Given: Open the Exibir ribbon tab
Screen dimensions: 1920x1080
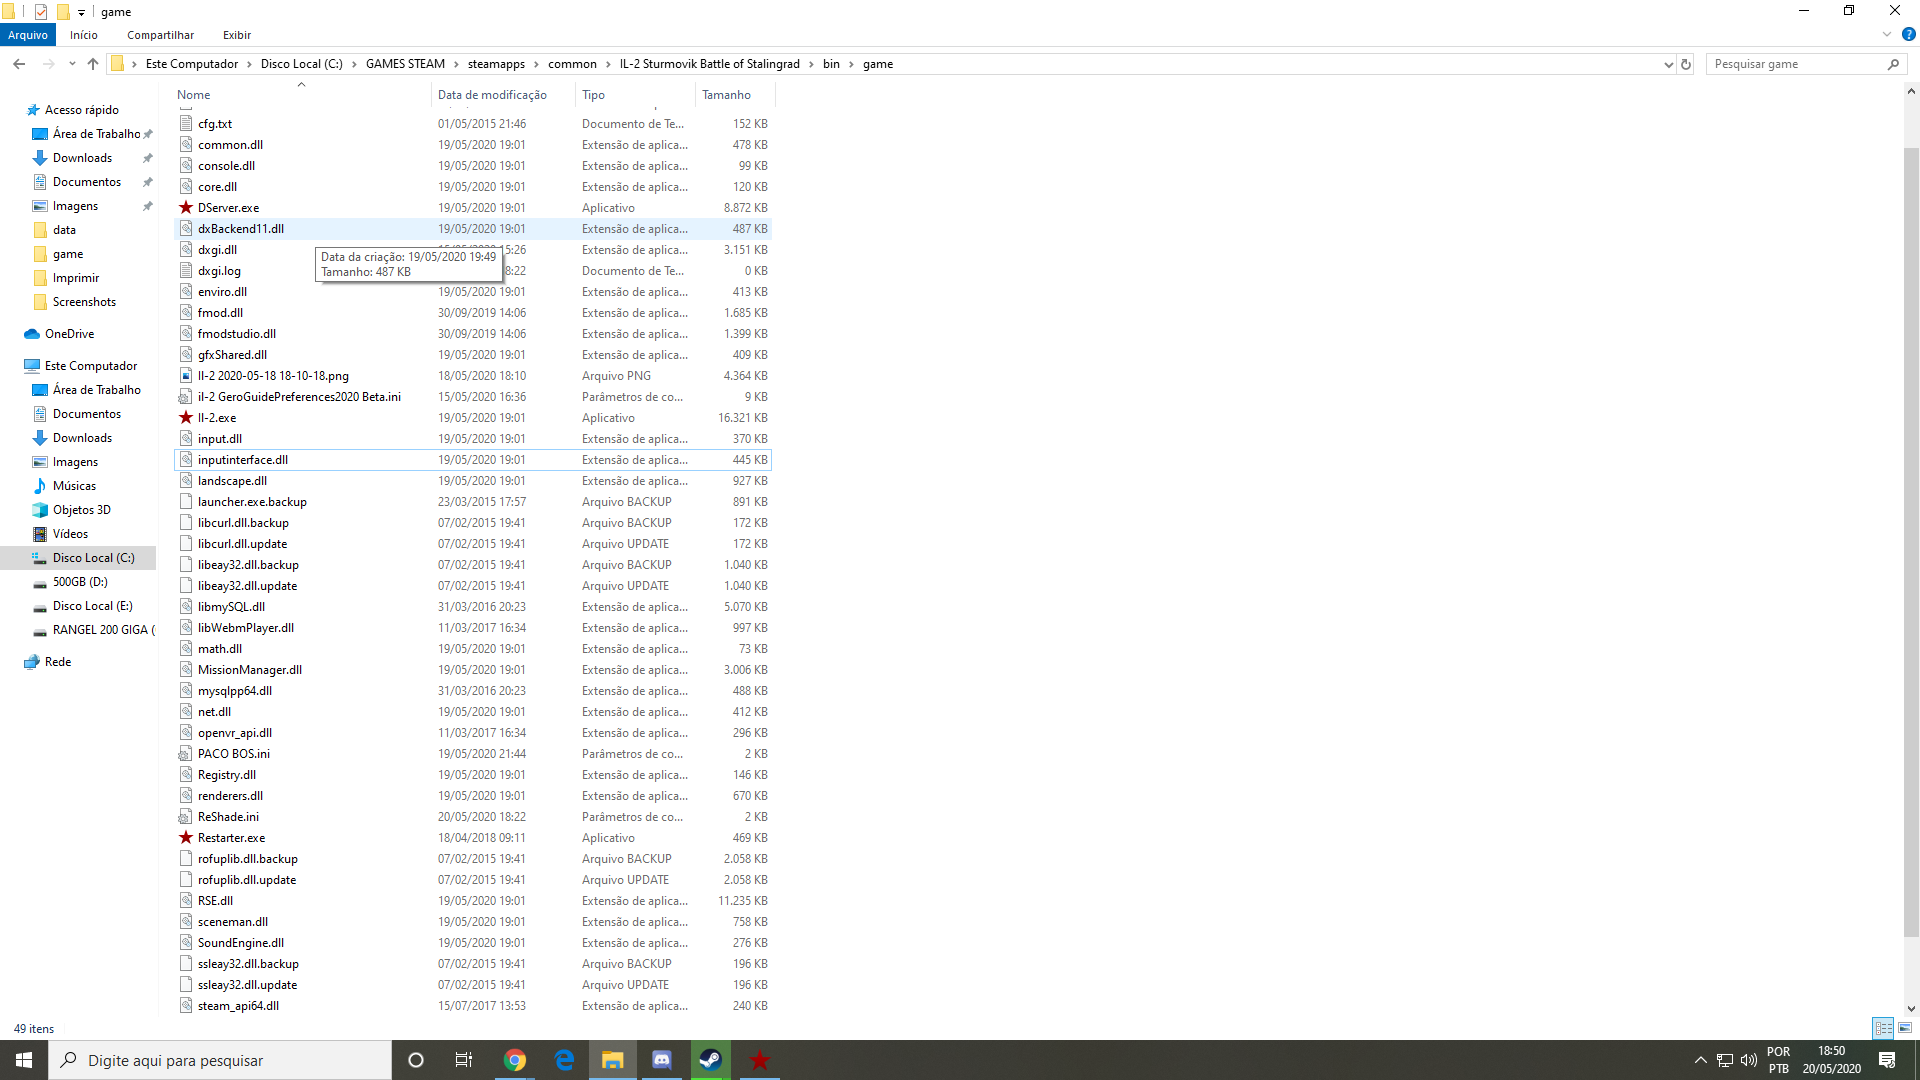Looking at the screenshot, I should pos(237,35).
